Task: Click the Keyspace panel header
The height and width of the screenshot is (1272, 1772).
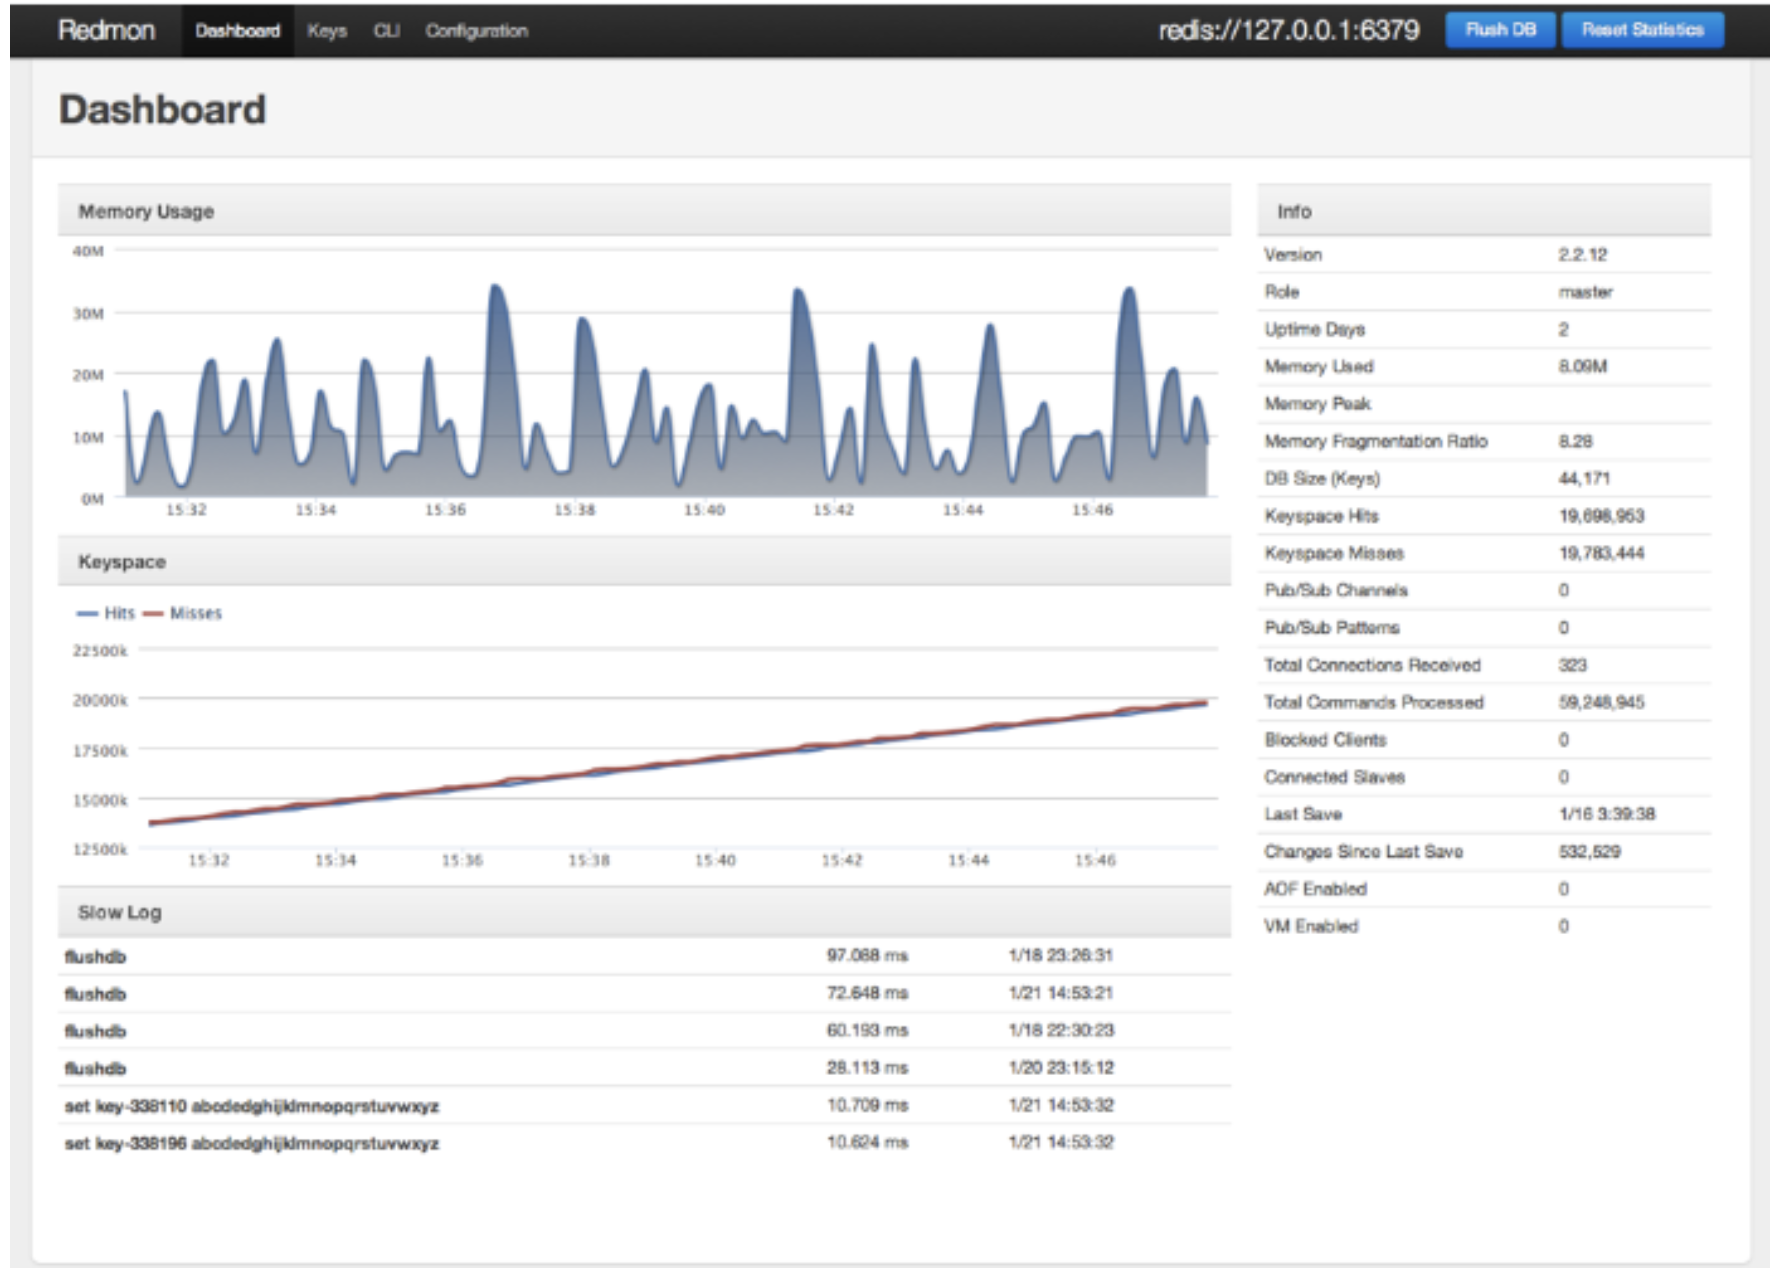Action: [644, 562]
